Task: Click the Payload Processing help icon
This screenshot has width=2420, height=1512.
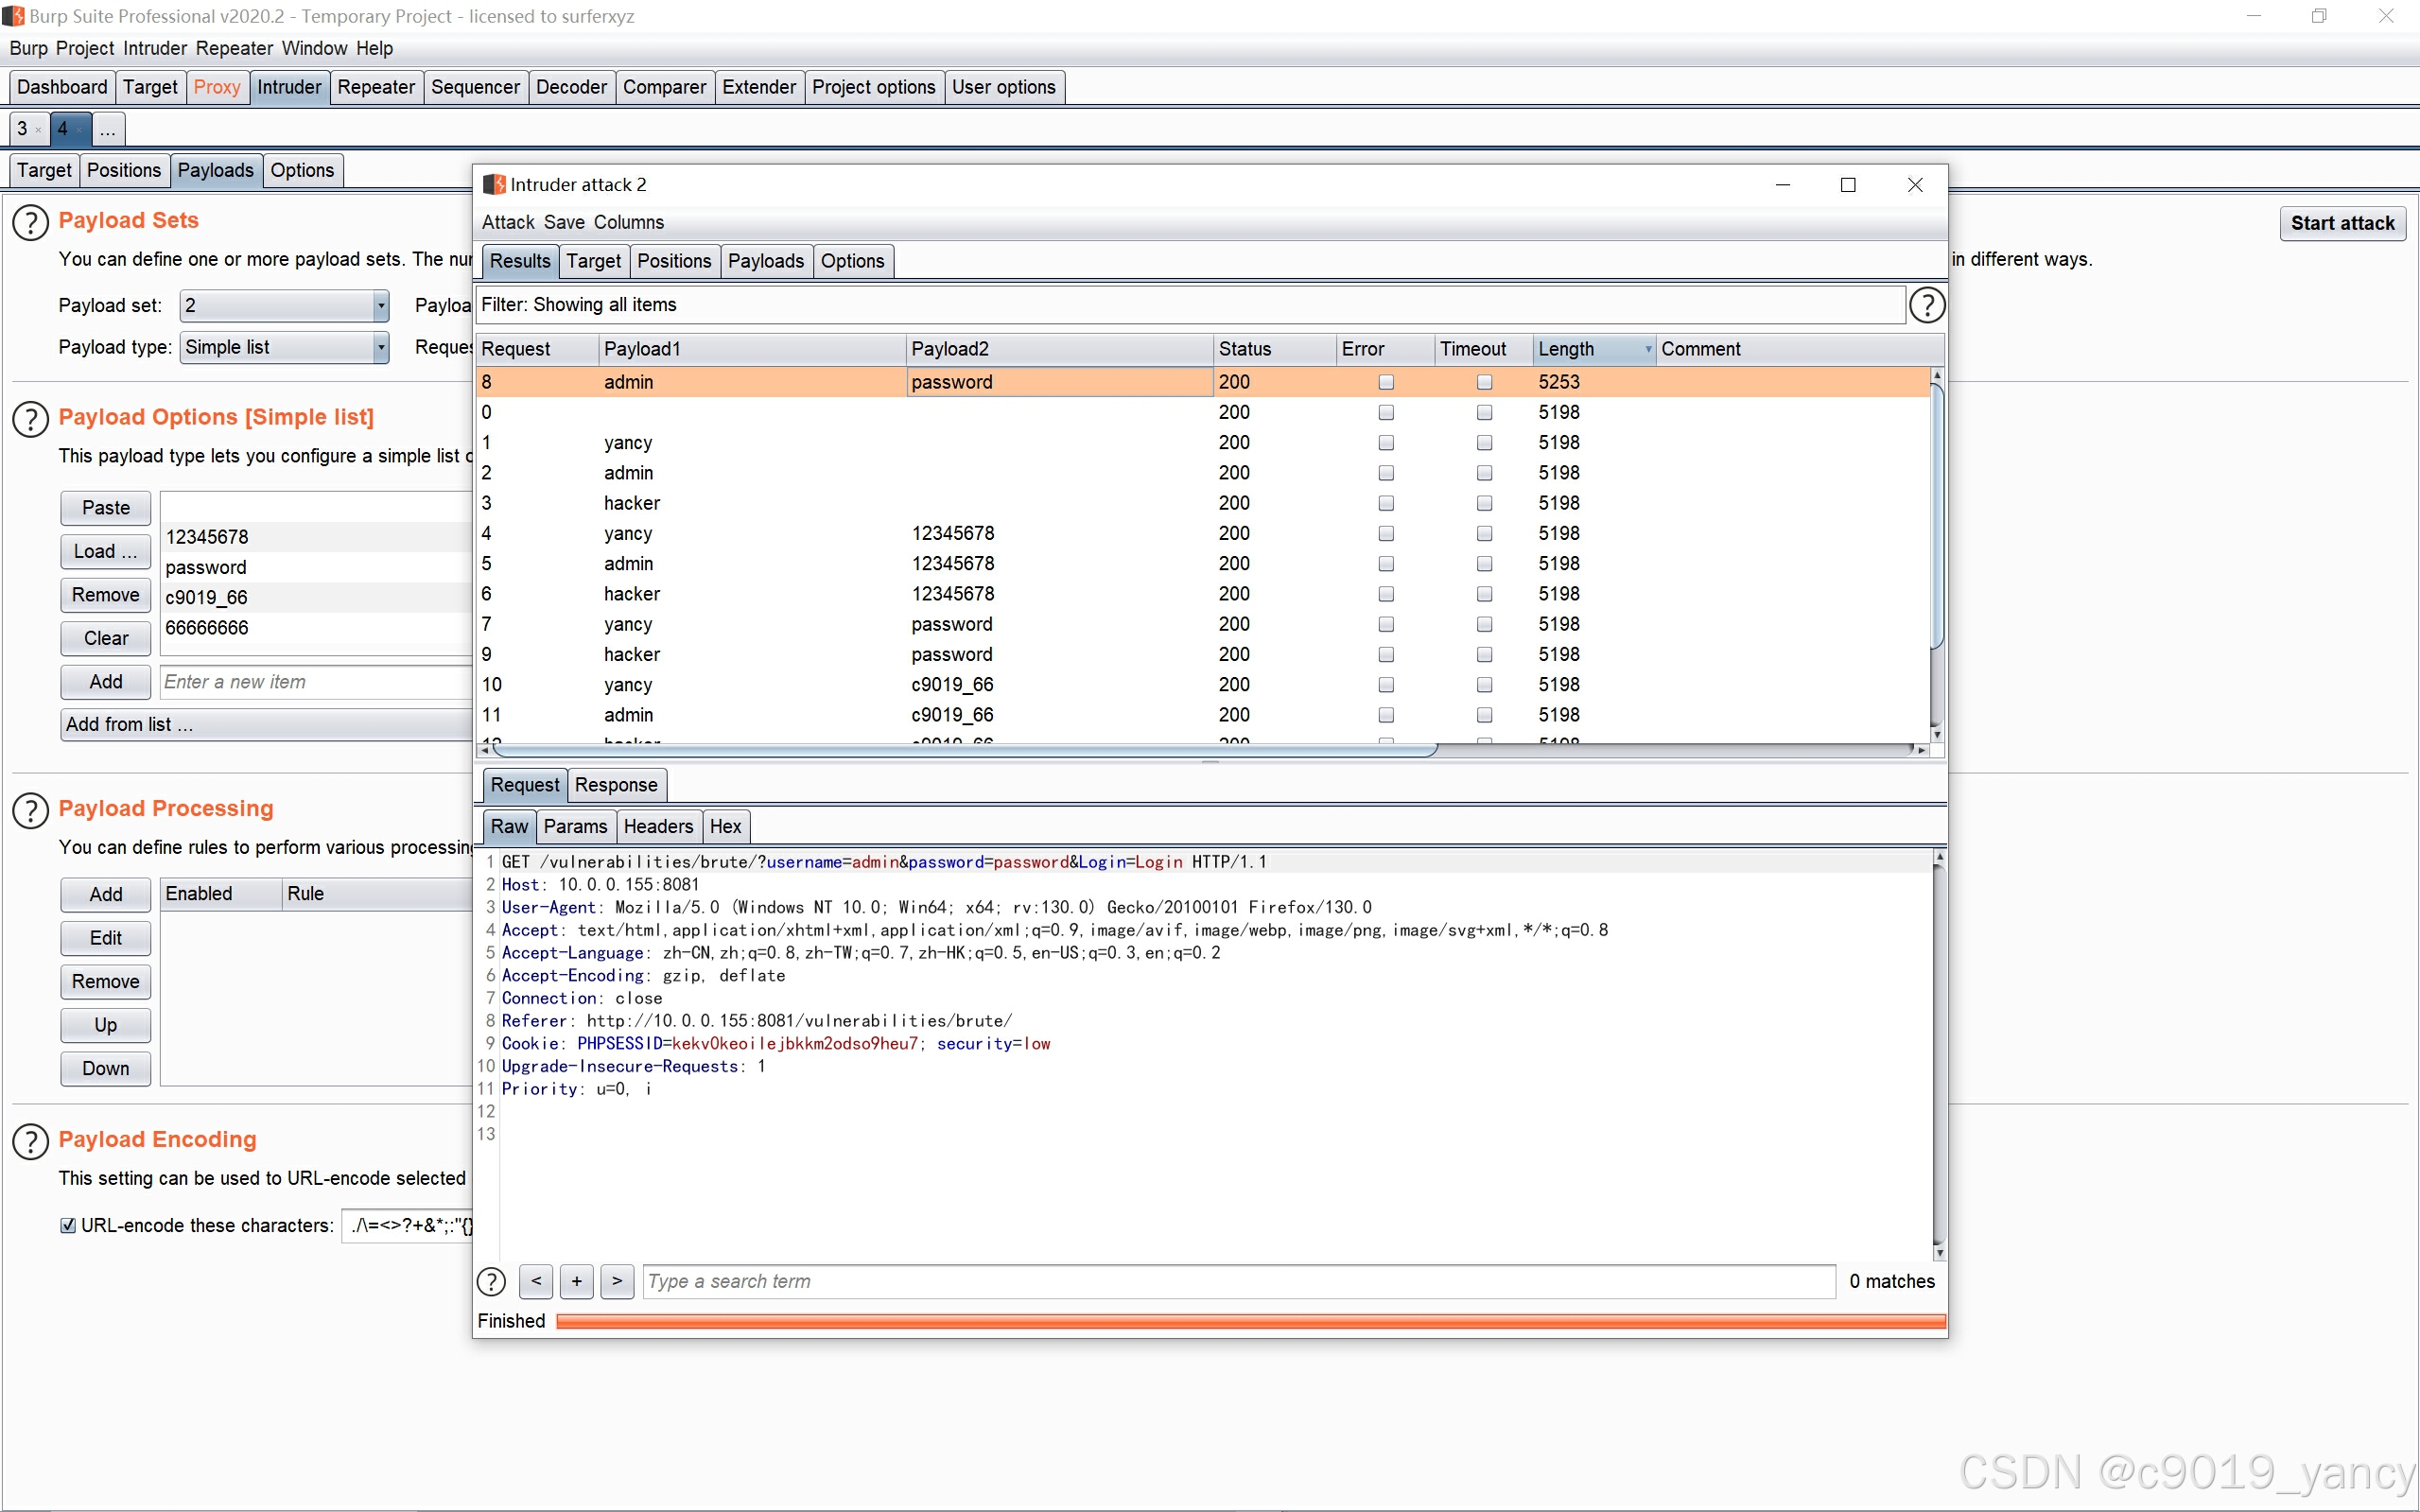Action: pyautogui.click(x=30, y=810)
